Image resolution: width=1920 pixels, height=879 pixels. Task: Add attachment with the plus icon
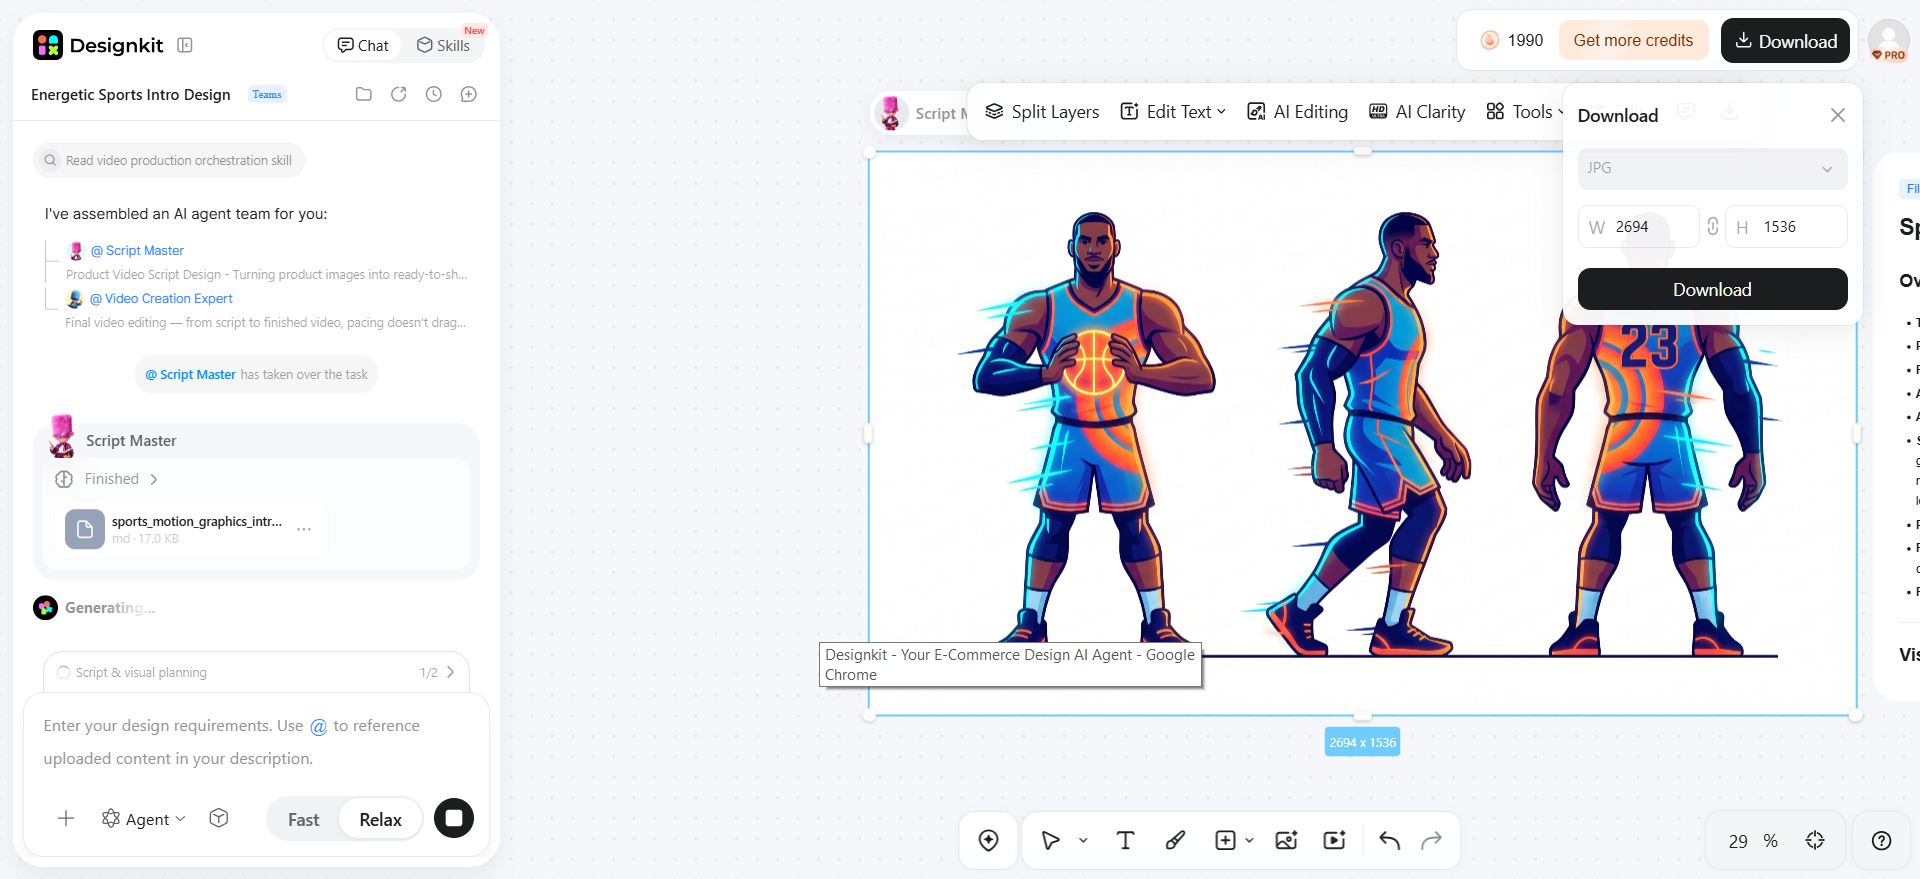point(66,819)
